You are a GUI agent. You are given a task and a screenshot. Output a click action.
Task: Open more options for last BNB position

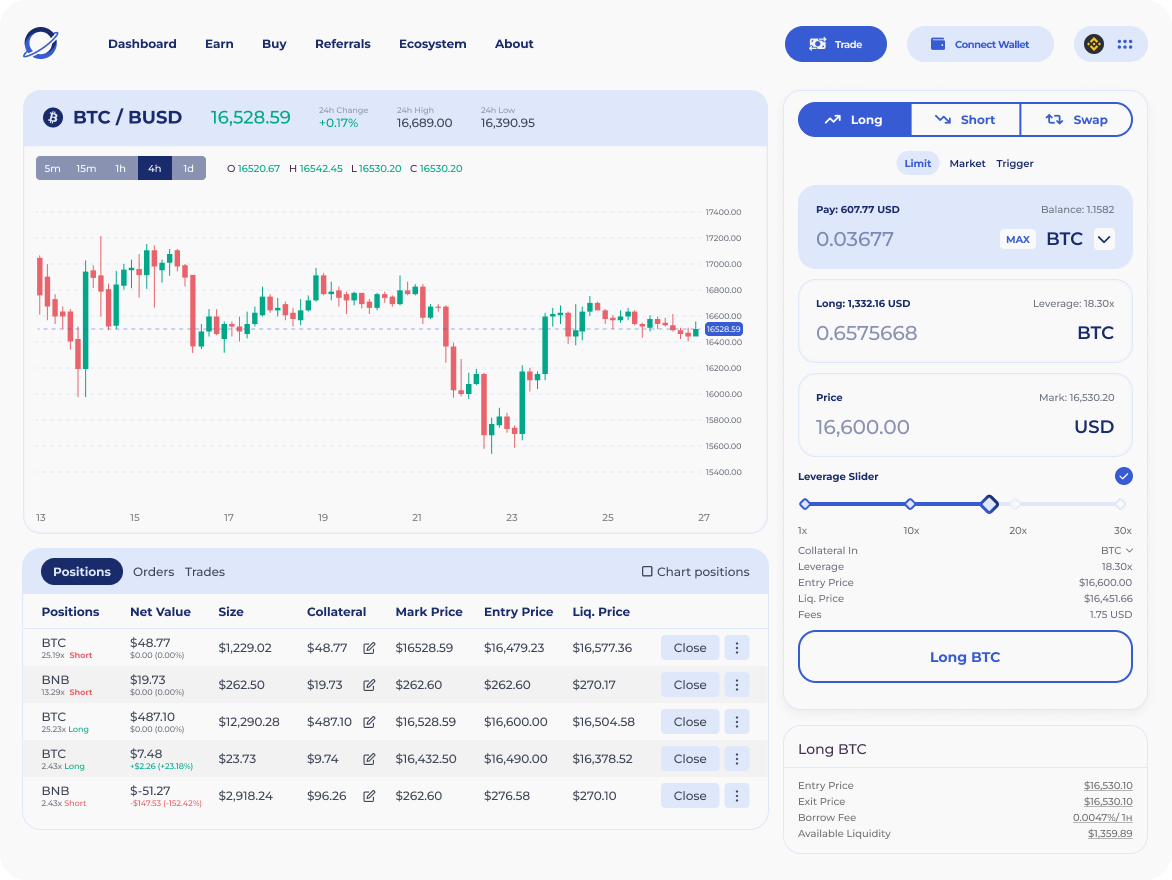click(736, 796)
